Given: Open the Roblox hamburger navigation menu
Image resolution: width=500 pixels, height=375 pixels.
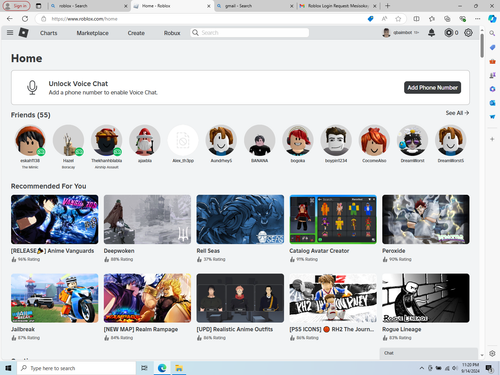Looking at the screenshot, I should pyautogui.click(x=10, y=33).
